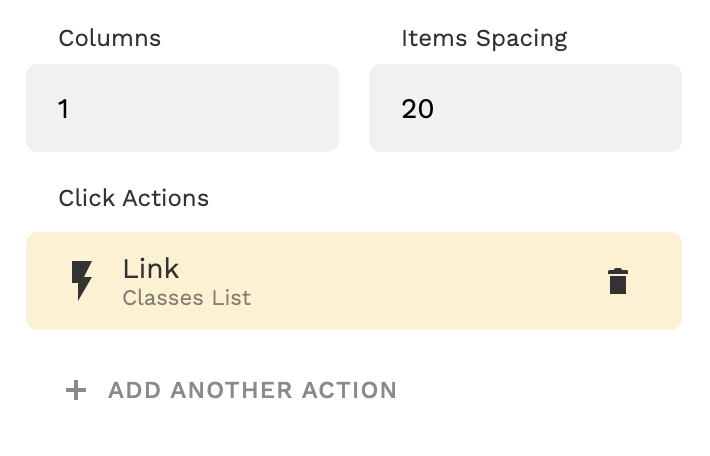
Task: Click the lightning bolt action icon
Action: tap(82, 281)
